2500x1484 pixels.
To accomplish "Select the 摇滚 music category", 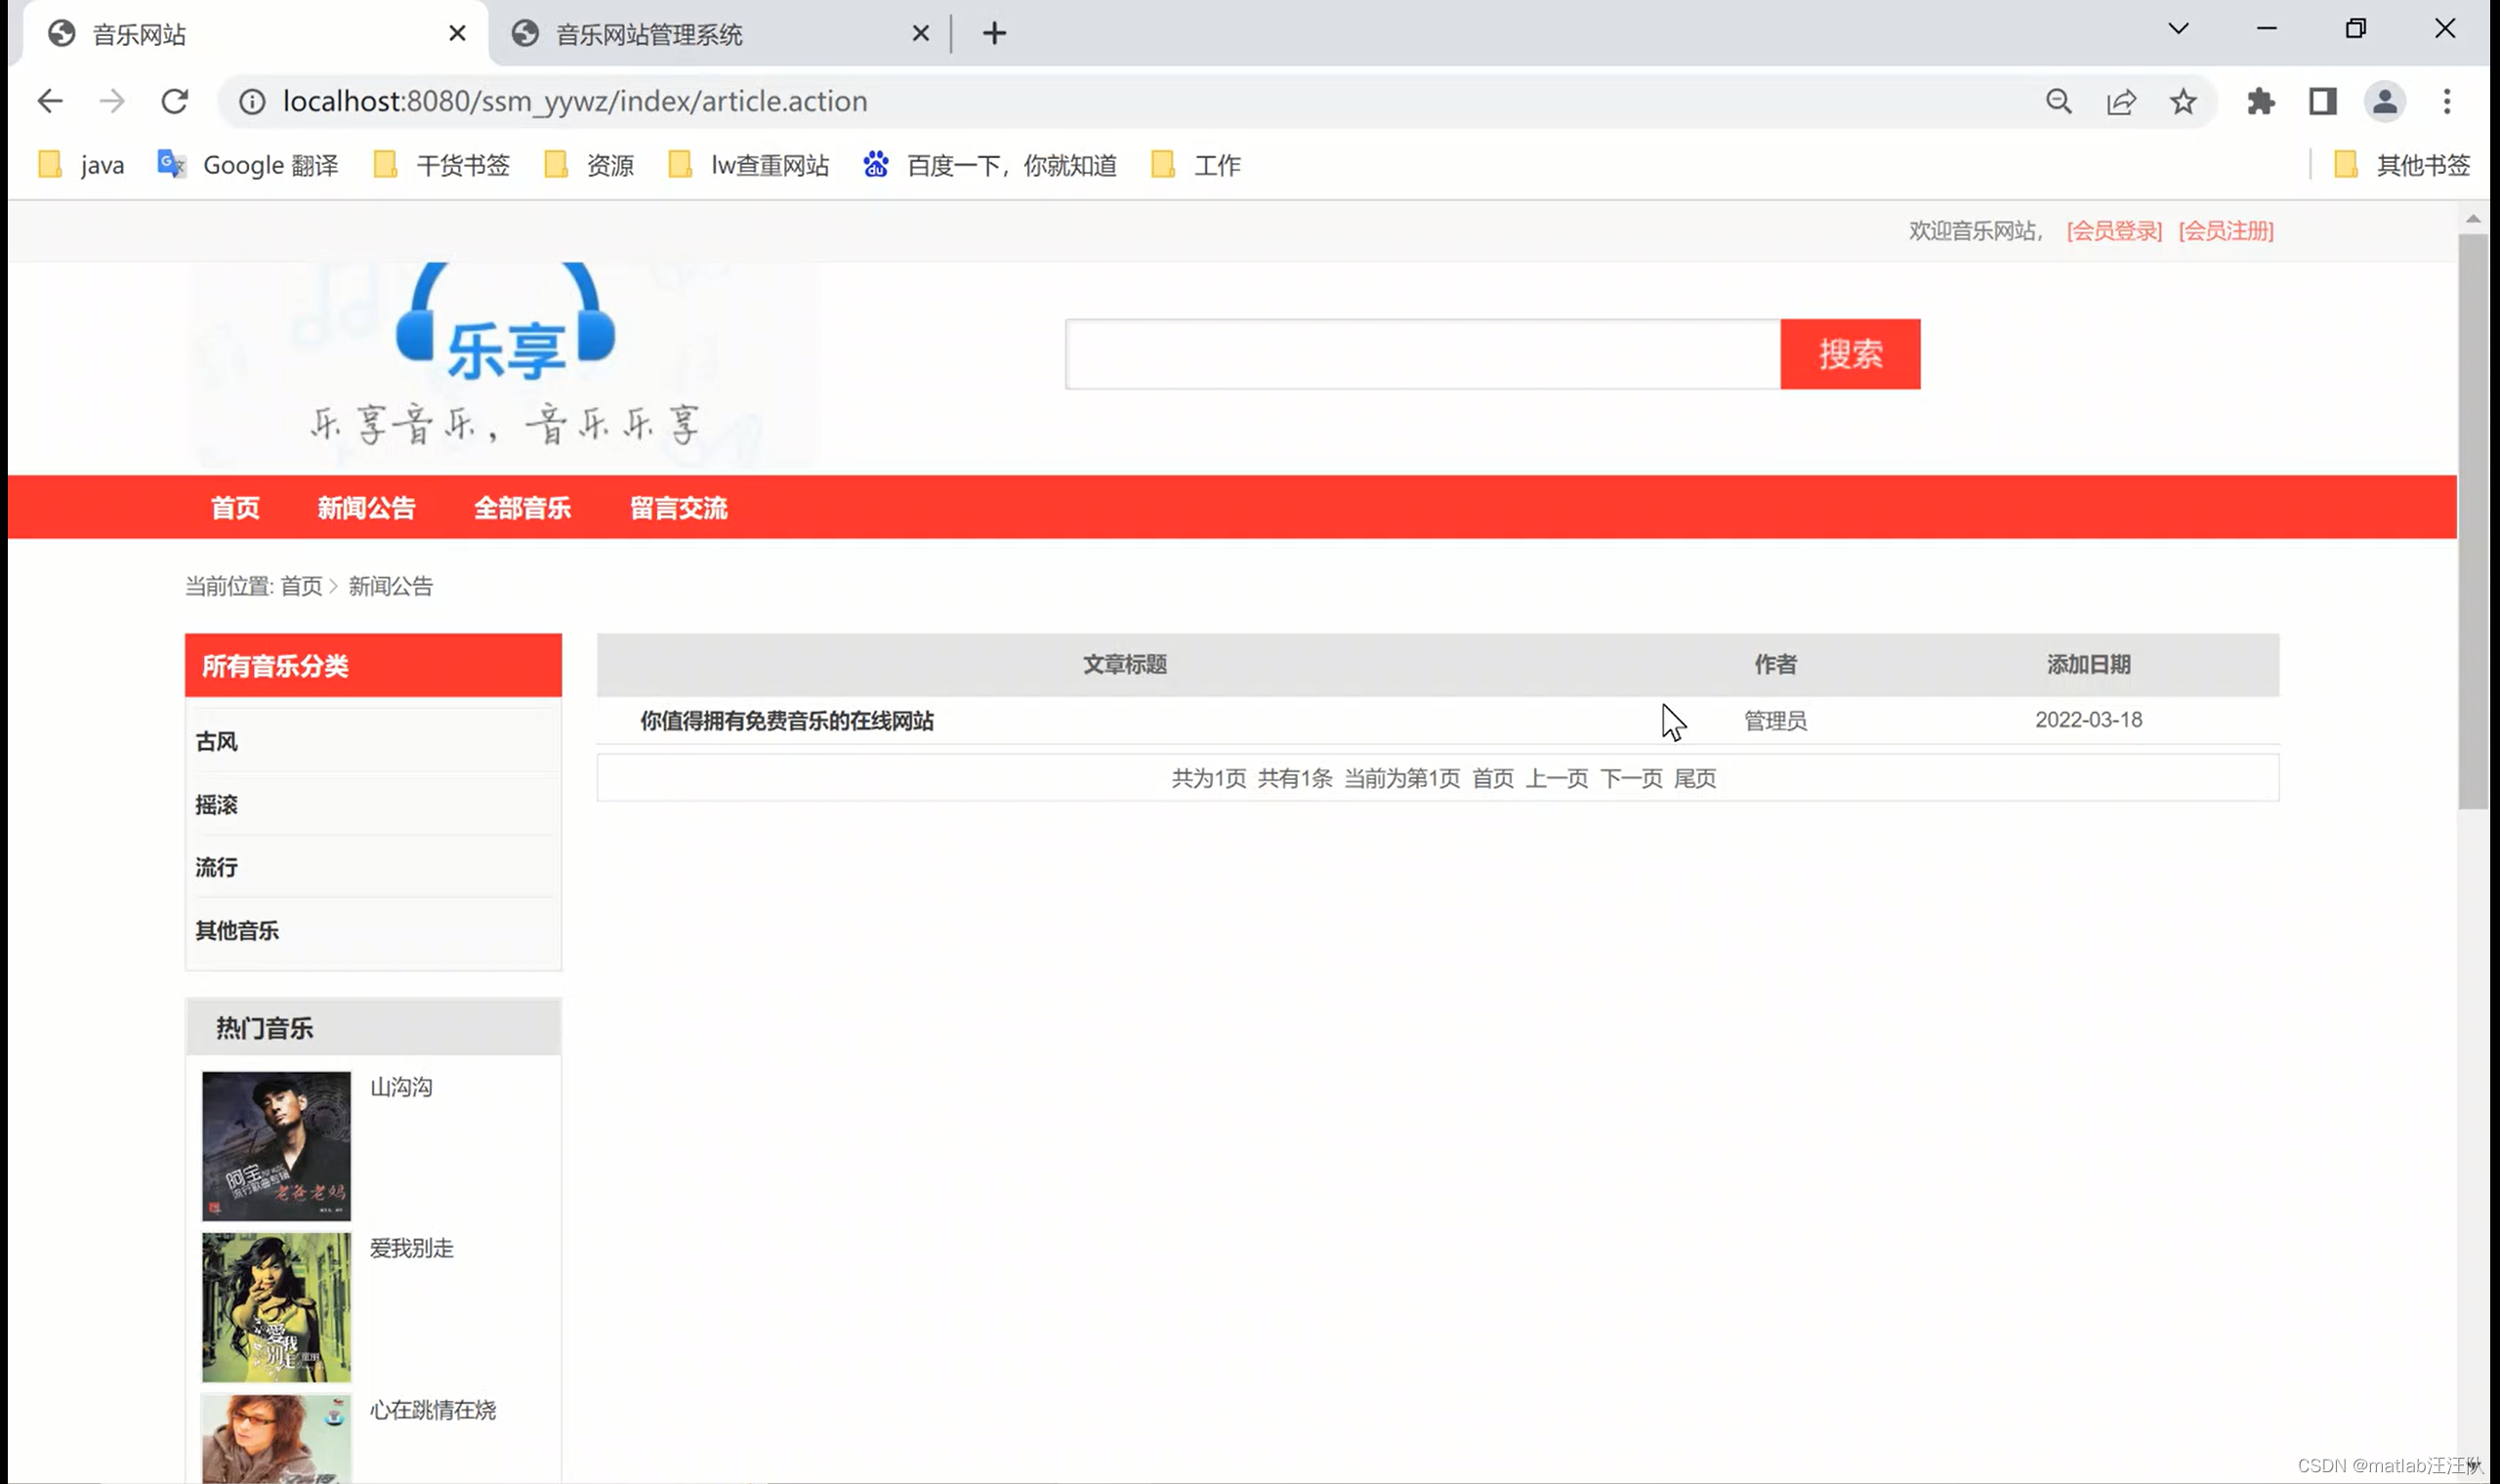I will [x=216, y=805].
